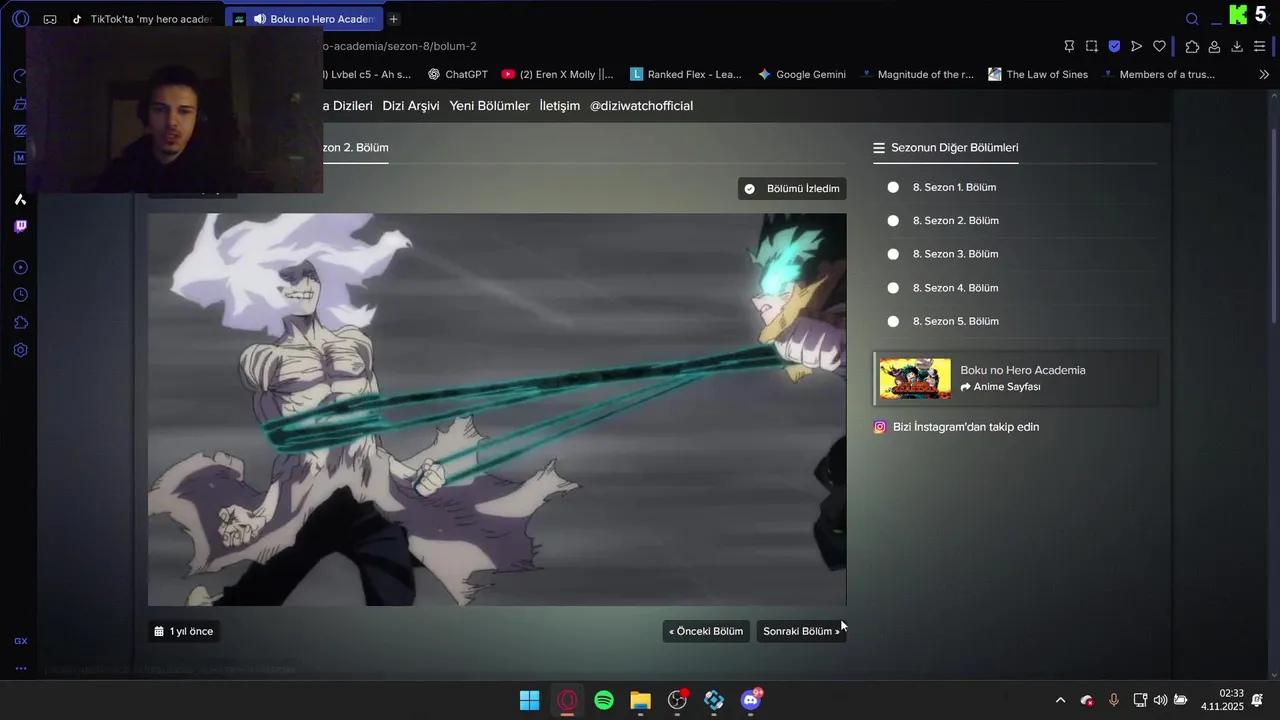
Task: Go to Sonraki Bölüm
Action: pyautogui.click(x=801, y=631)
